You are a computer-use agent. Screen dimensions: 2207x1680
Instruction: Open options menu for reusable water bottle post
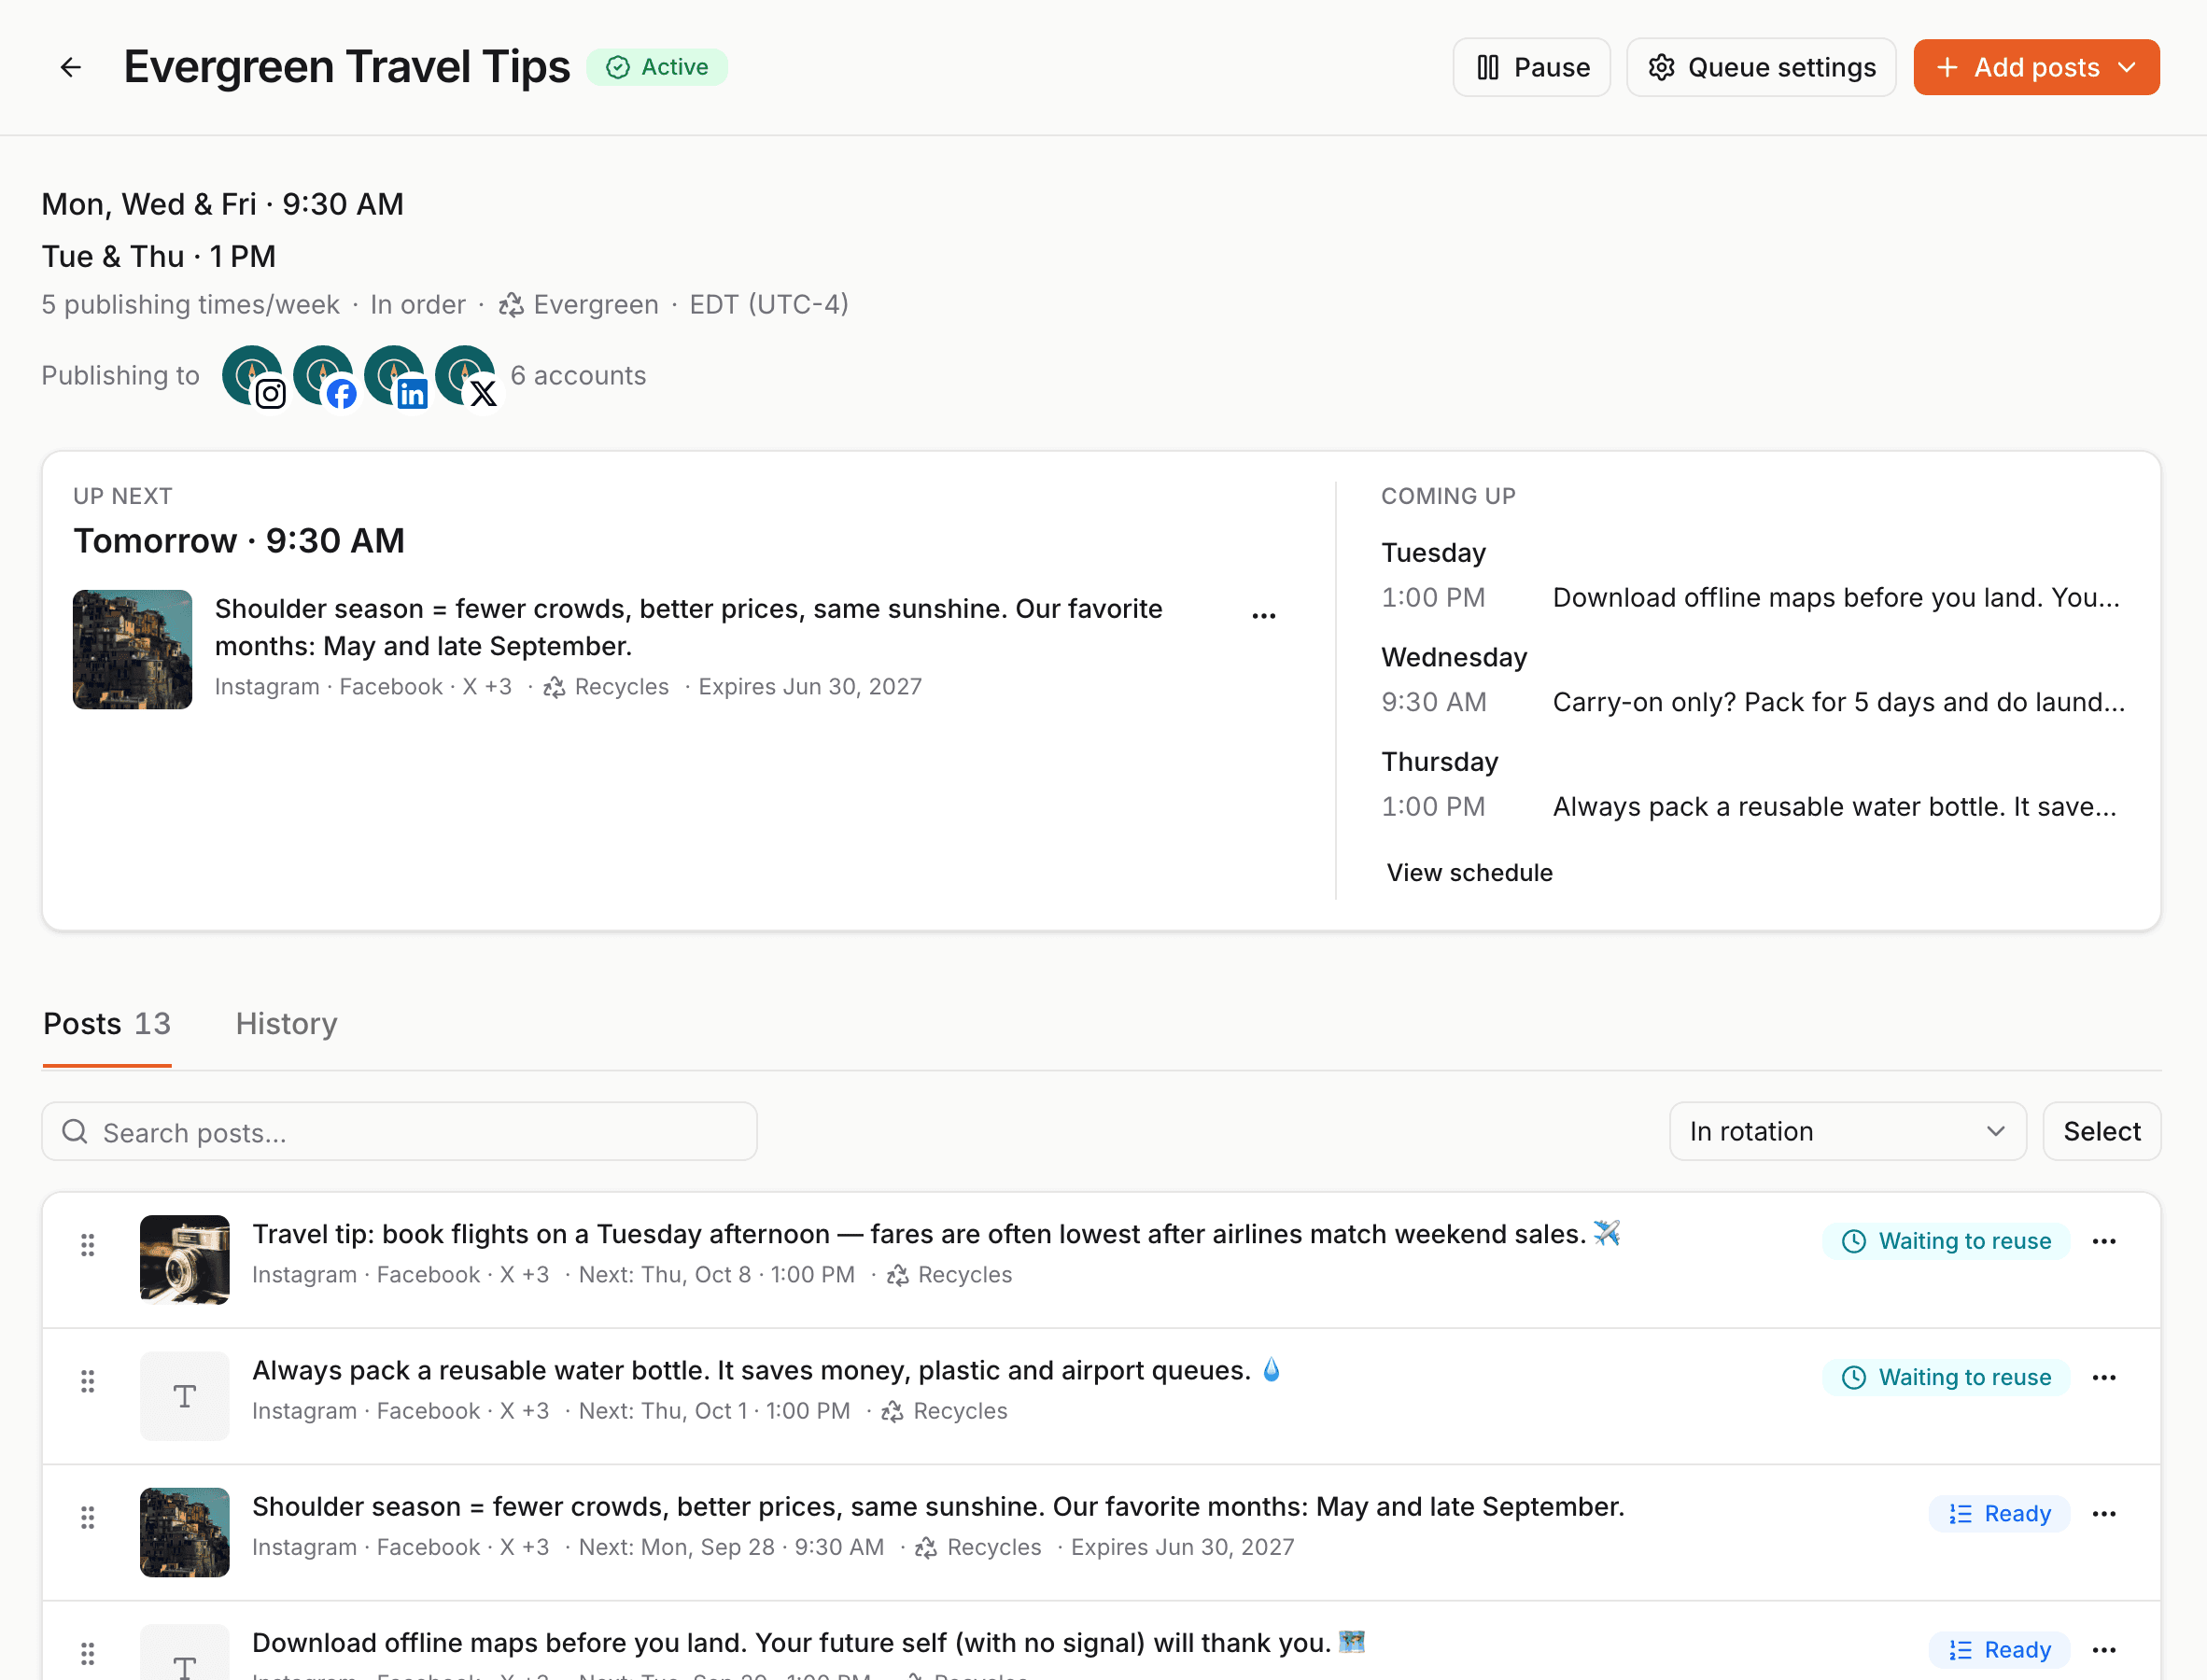(2104, 1377)
